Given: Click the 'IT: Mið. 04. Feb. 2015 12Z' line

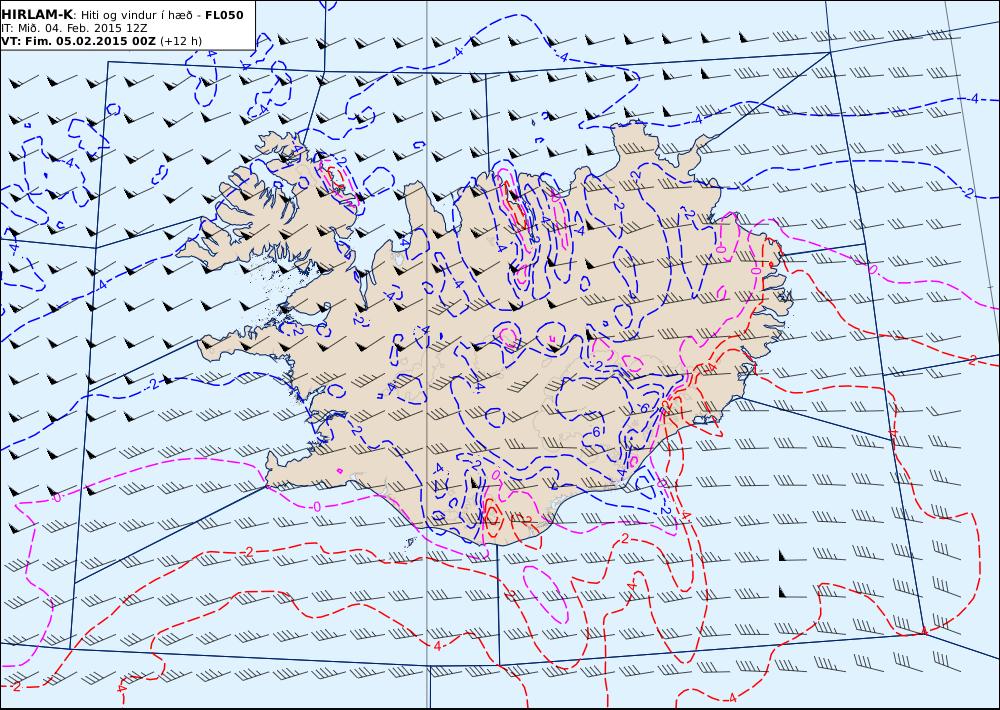Looking at the screenshot, I should pyautogui.click(x=75, y=29).
